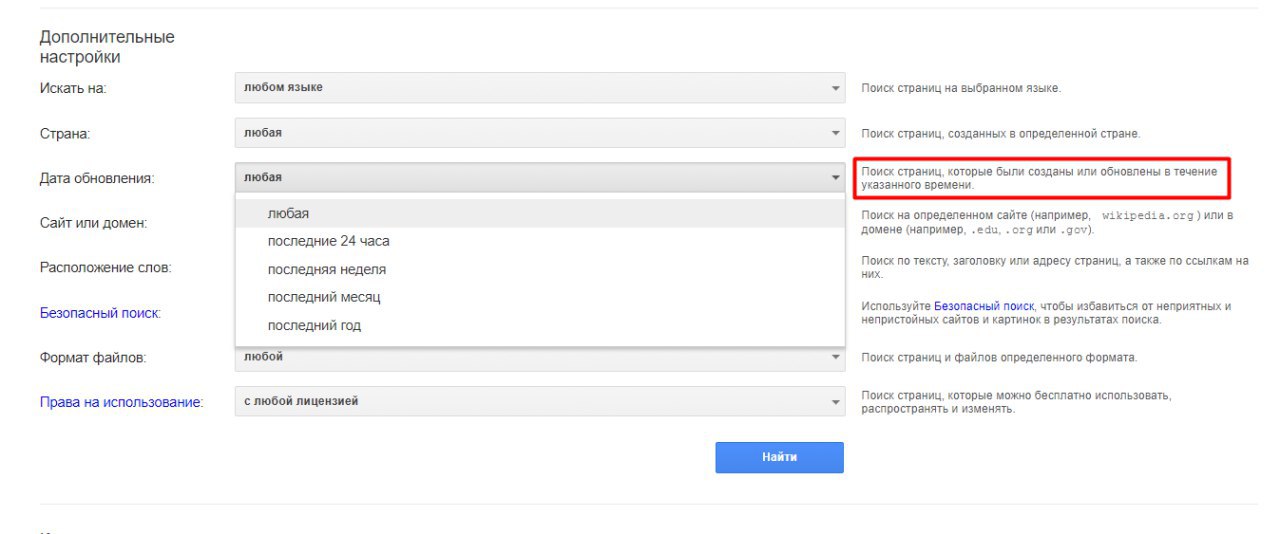Click the "Формат файлов:" label
This screenshot has height=534, width=1280.
92,358
